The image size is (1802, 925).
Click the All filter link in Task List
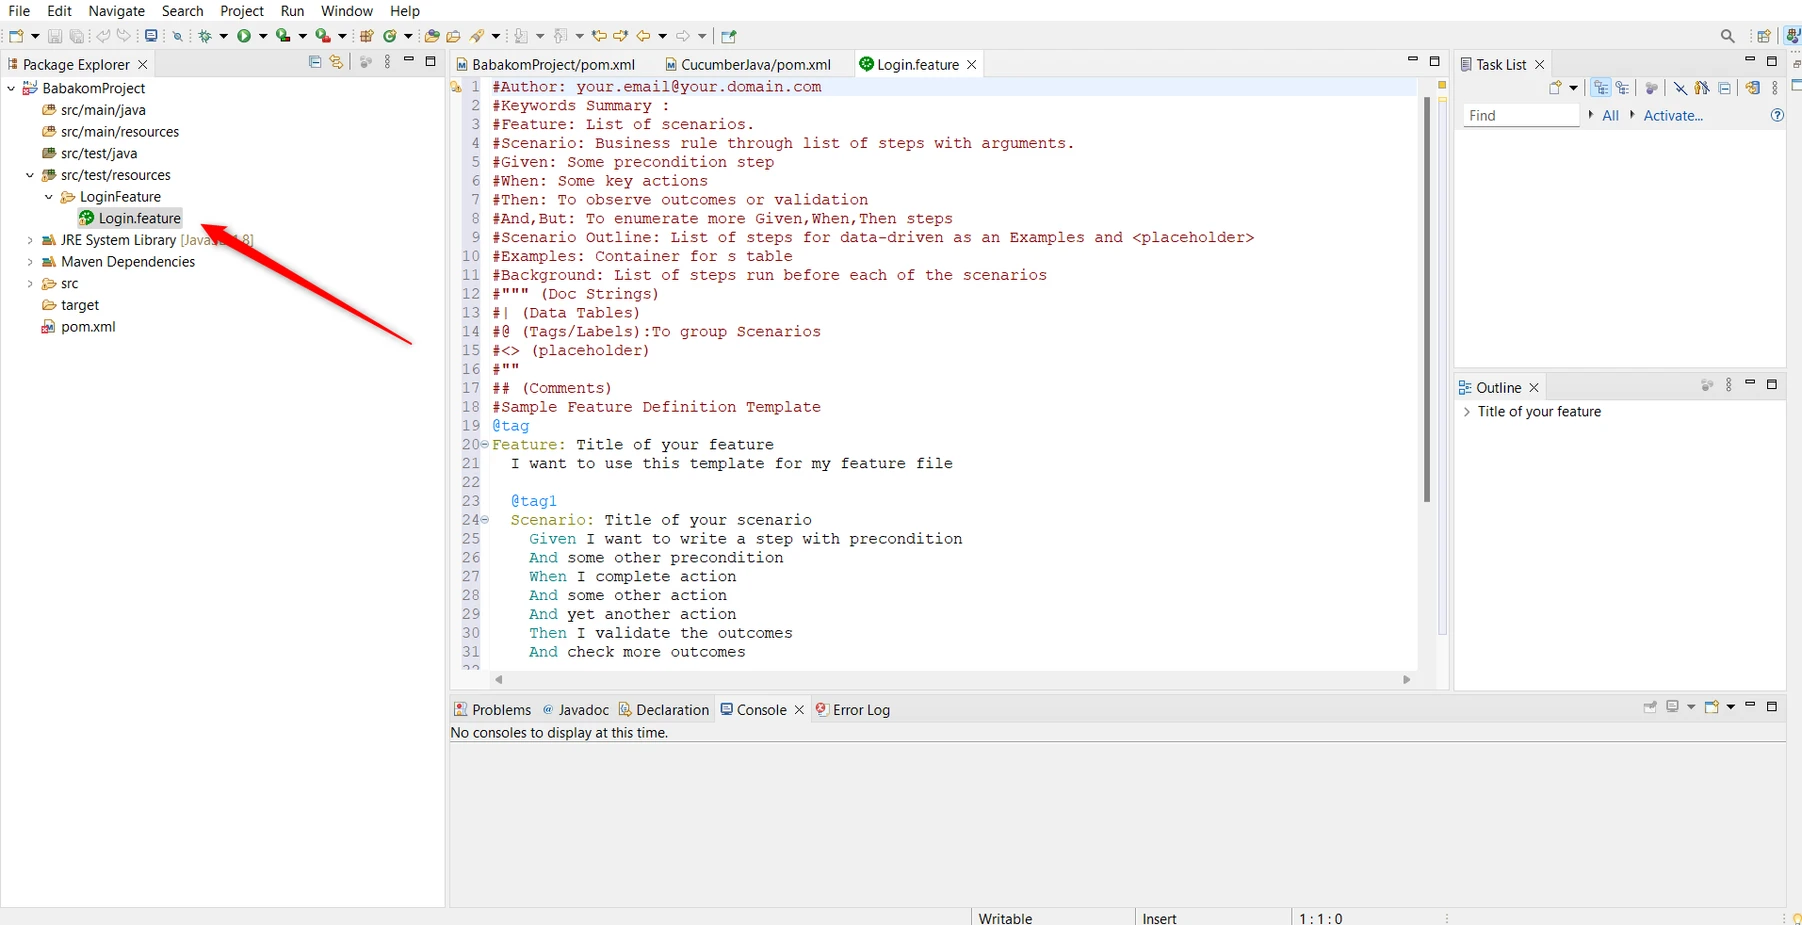(x=1610, y=116)
